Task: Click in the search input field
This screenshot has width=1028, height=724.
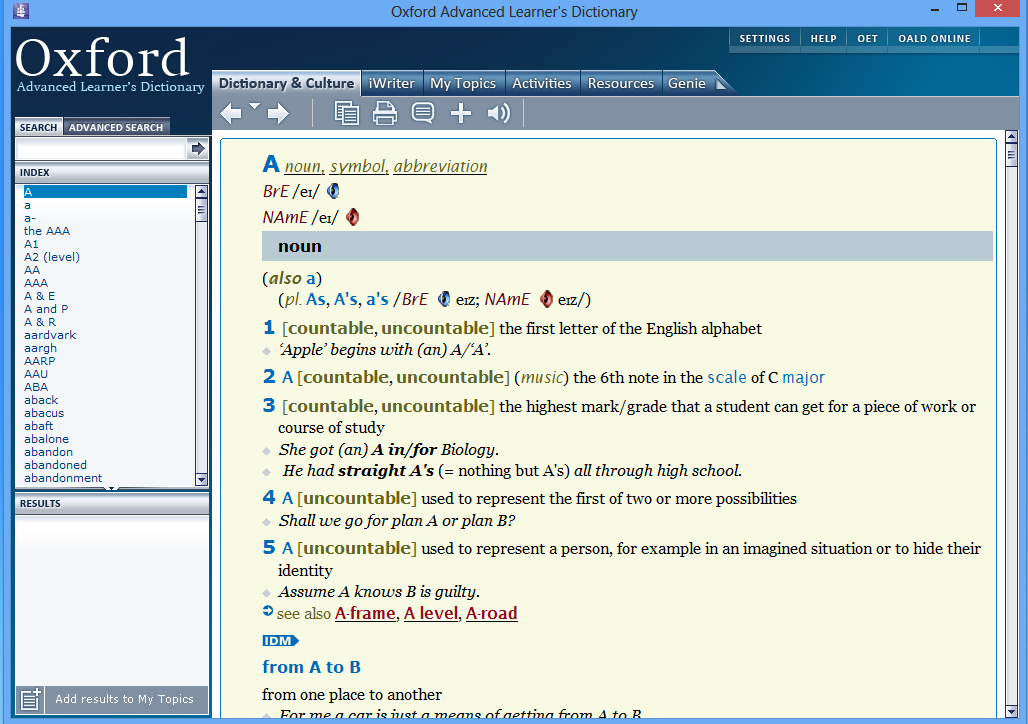Action: point(100,149)
